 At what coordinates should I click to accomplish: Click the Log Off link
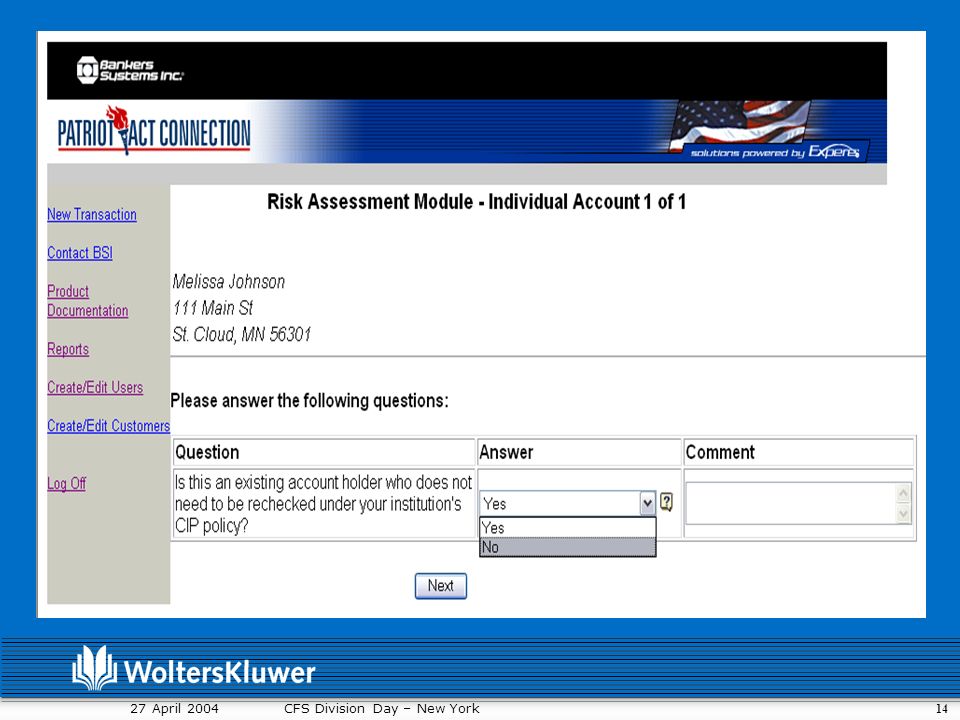[x=66, y=484]
